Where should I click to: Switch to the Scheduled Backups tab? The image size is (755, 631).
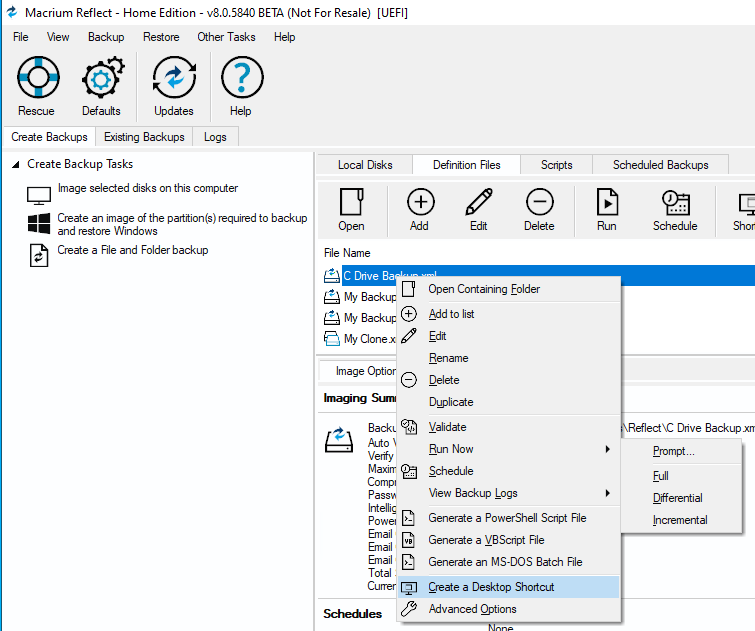tap(661, 165)
